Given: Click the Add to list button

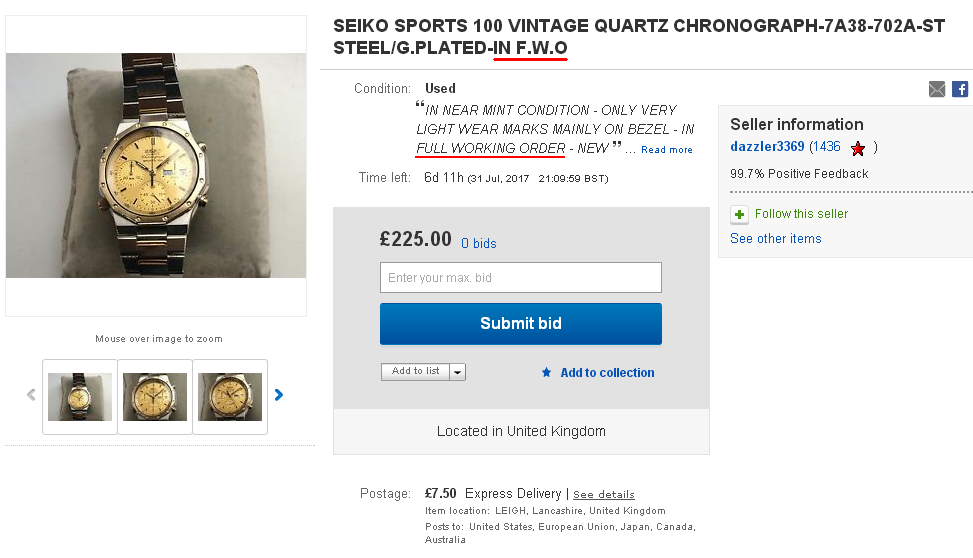Looking at the screenshot, I should point(415,372).
